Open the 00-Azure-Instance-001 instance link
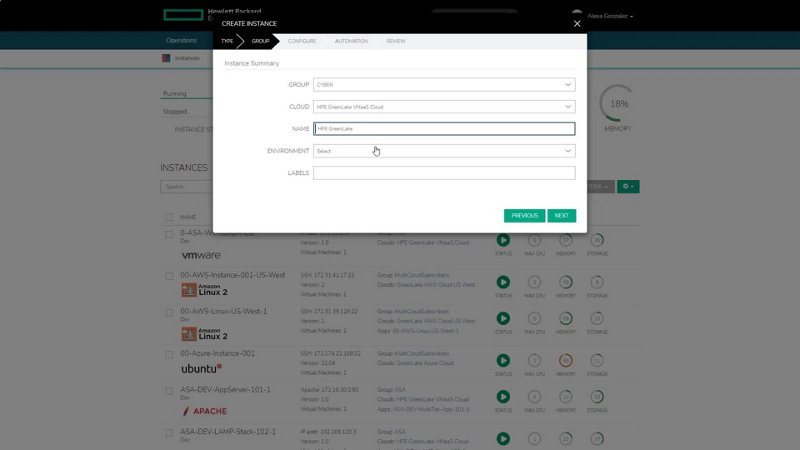 coord(217,353)
